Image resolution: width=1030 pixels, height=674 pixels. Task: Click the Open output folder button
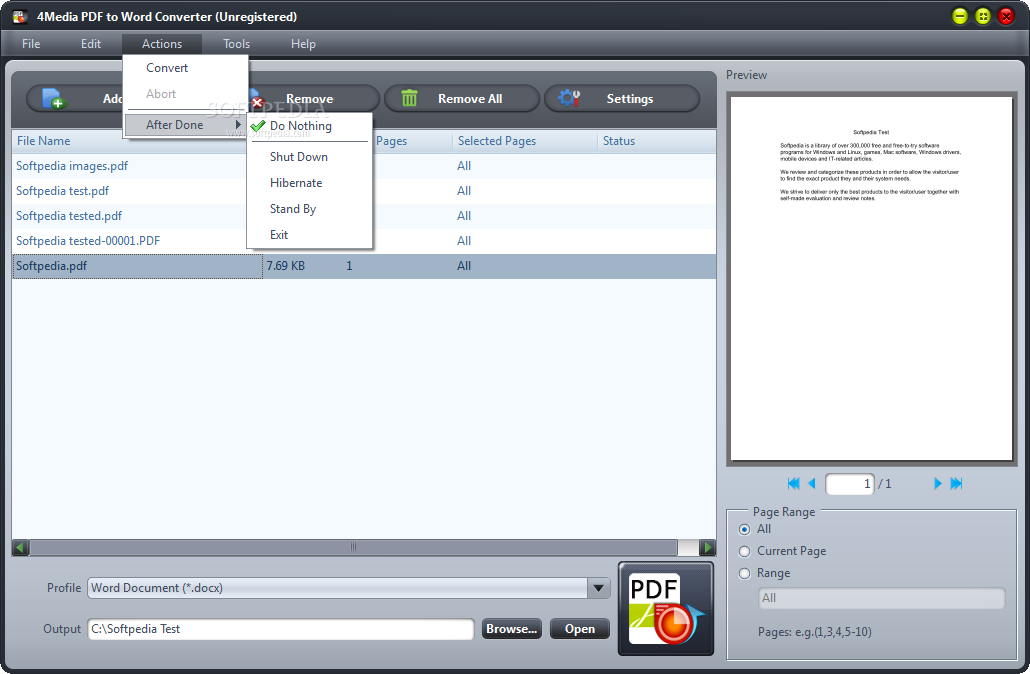579,629
